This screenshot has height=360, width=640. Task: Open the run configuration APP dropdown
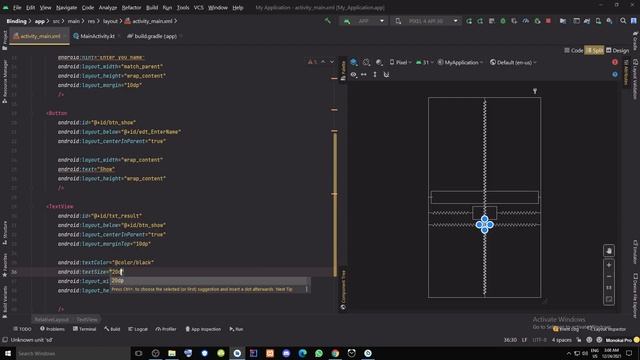[x=364, y=21]
